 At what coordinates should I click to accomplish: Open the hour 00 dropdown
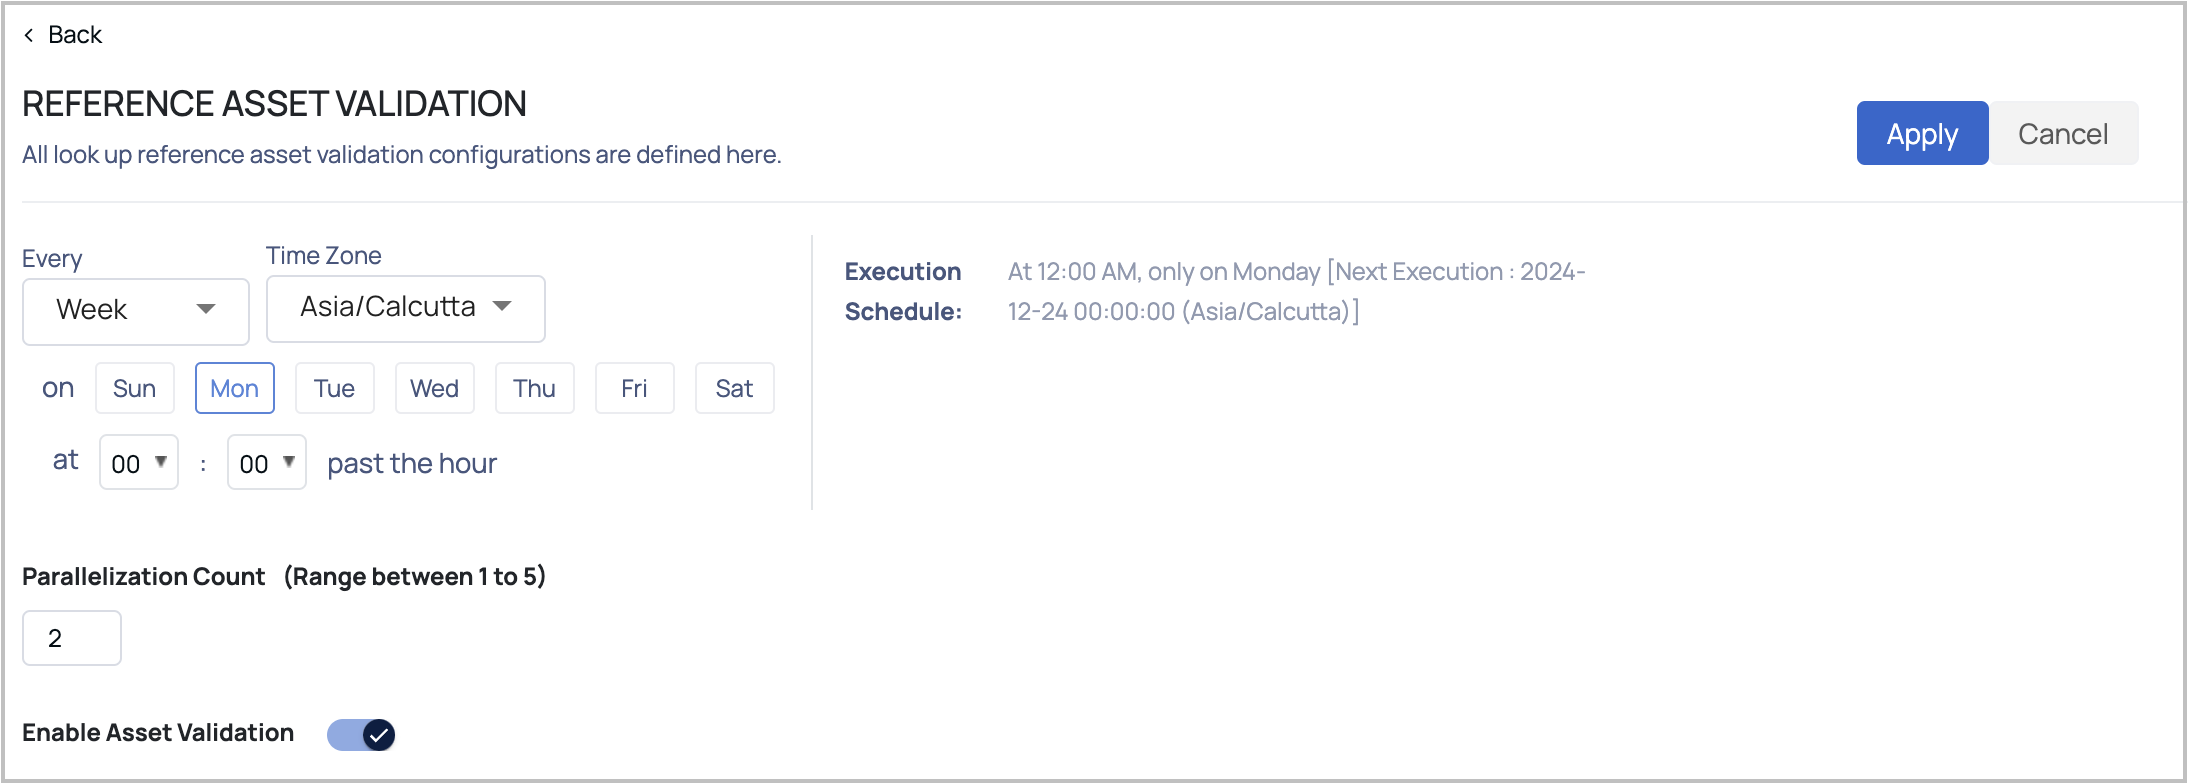139,462
